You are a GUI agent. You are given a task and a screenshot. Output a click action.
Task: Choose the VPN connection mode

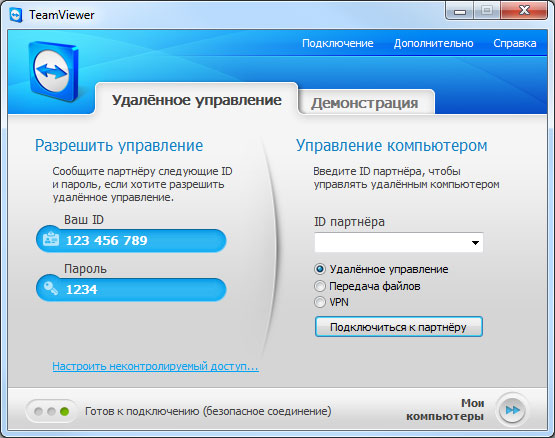[x=320, y=302]
